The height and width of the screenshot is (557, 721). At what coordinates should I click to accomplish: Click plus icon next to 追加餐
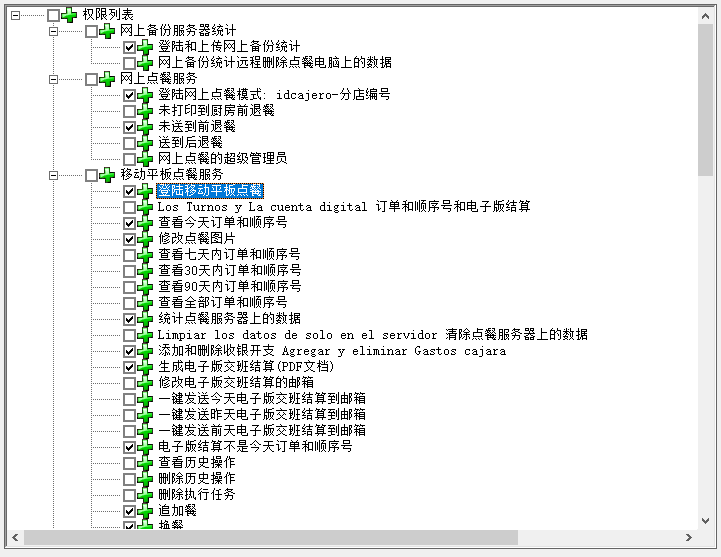click(145, 511)
